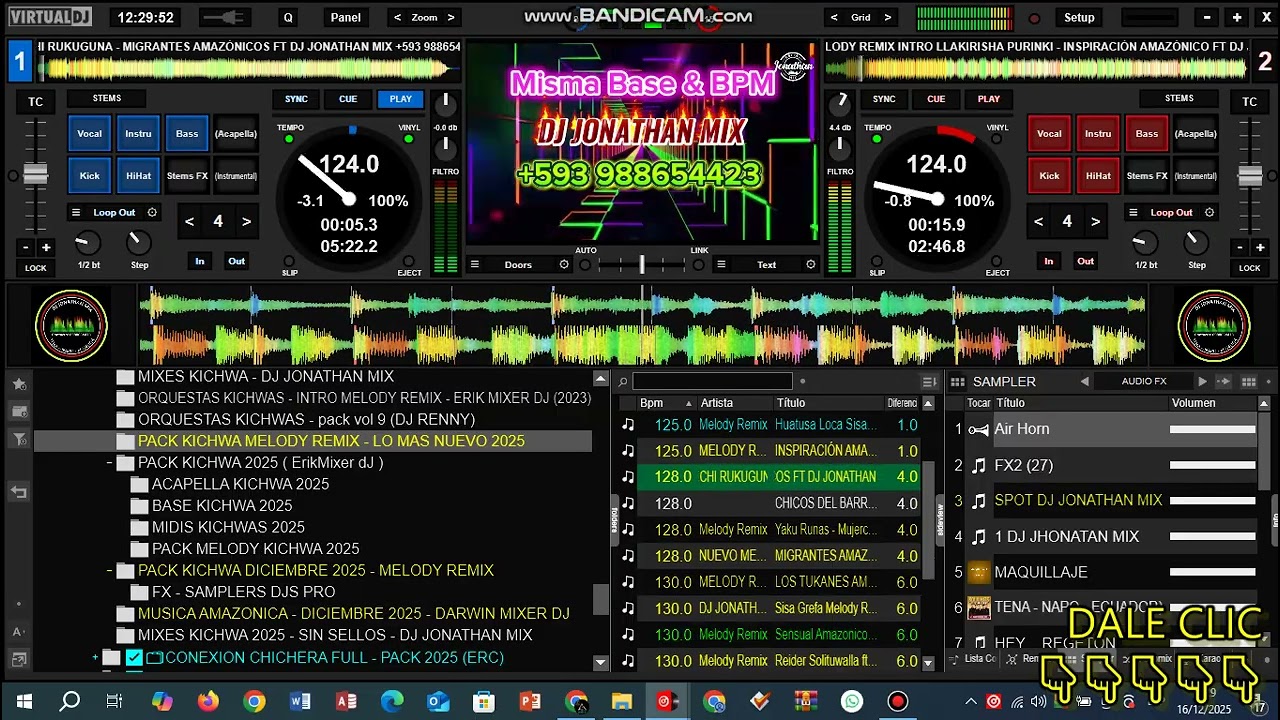Viewport: 1280px width, 720px height.
Task: Open the browser list options menu icon
Action: [x=930, y=381]
